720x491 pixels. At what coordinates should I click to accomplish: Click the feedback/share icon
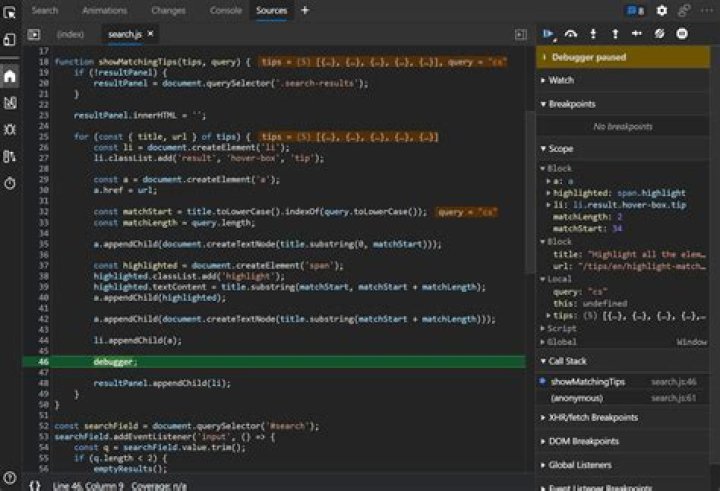[x=685, y=10]
